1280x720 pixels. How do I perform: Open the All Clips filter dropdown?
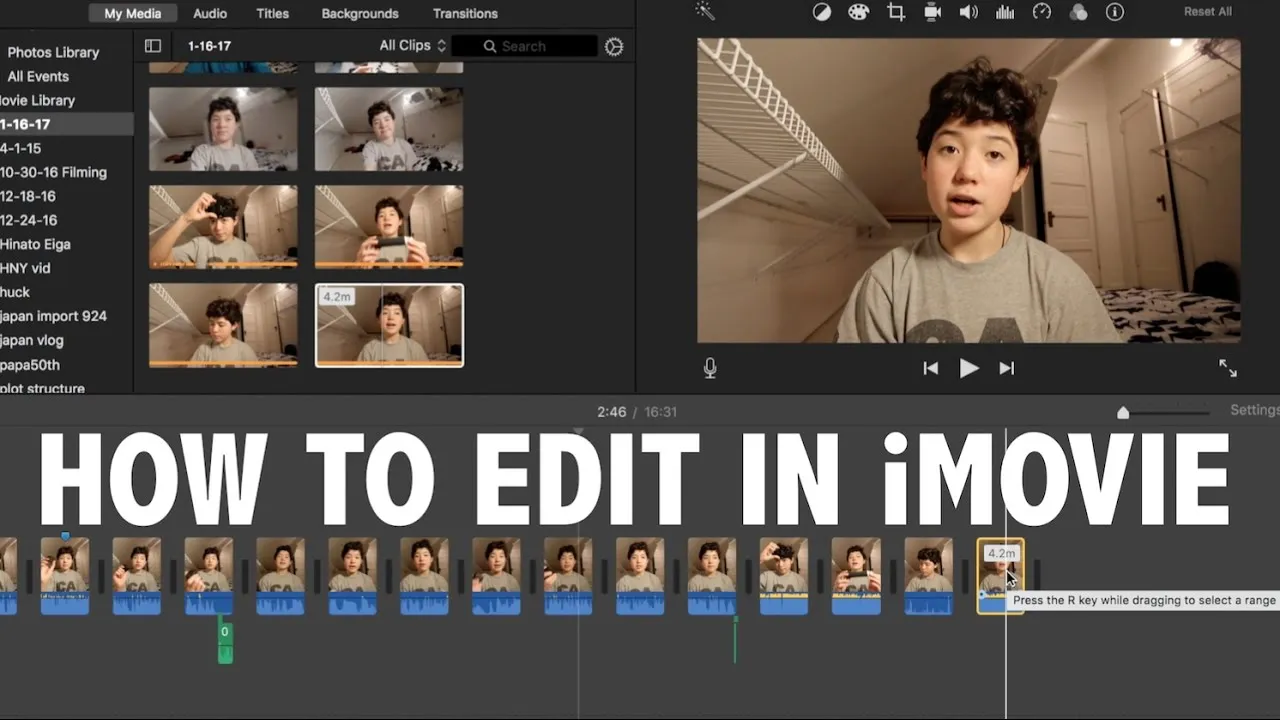point(412,46)
